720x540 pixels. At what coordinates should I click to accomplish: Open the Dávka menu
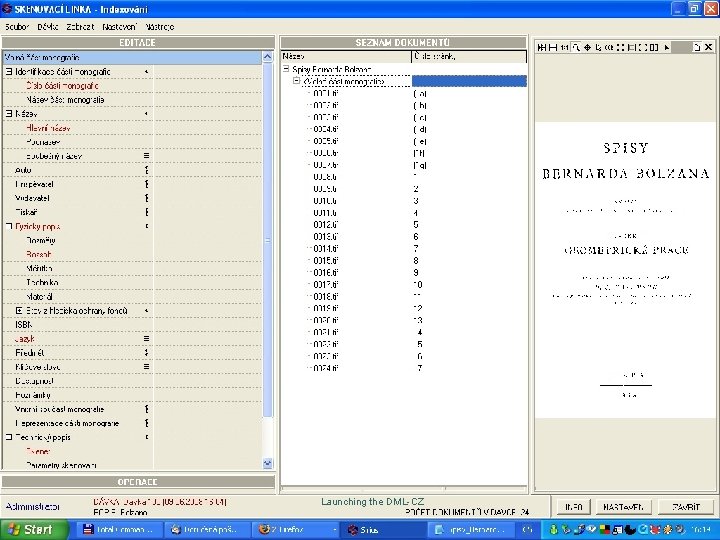click(47, 27)
